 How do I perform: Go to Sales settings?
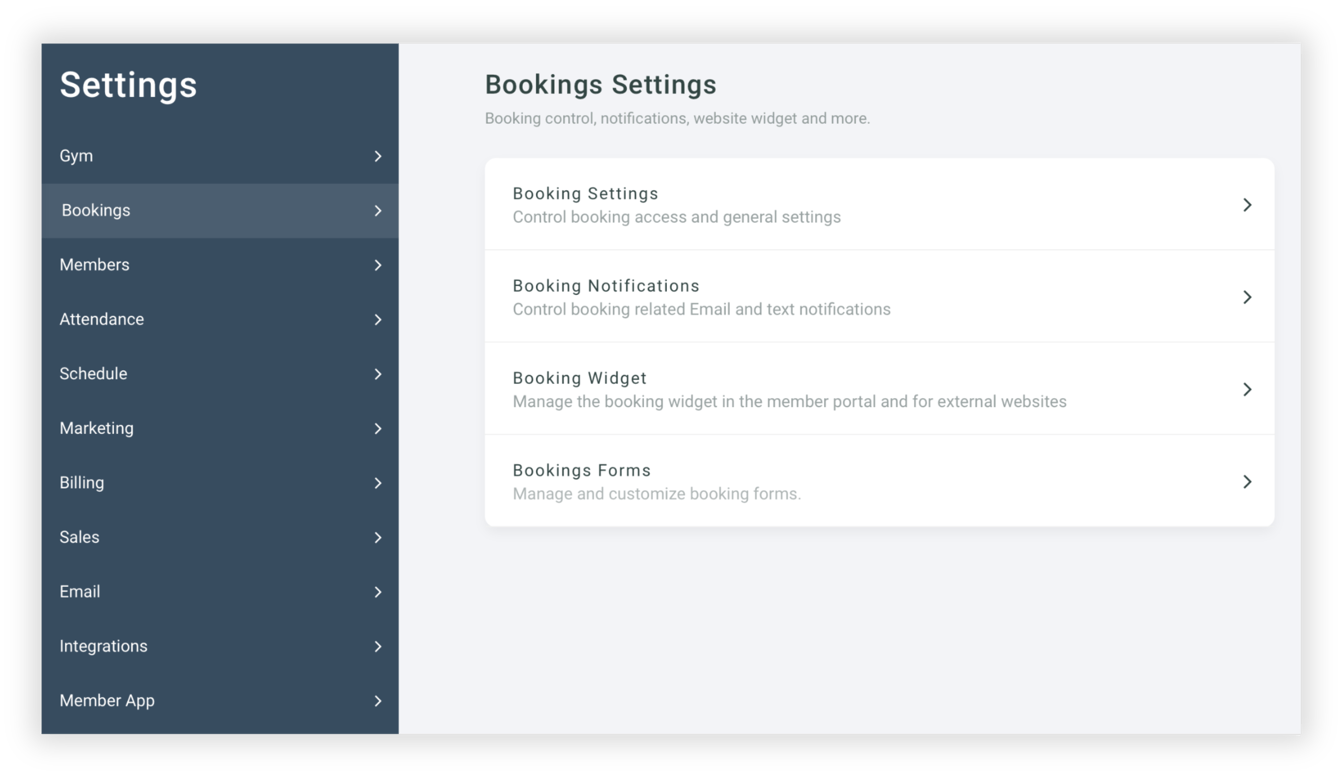[x=220, y=537]
